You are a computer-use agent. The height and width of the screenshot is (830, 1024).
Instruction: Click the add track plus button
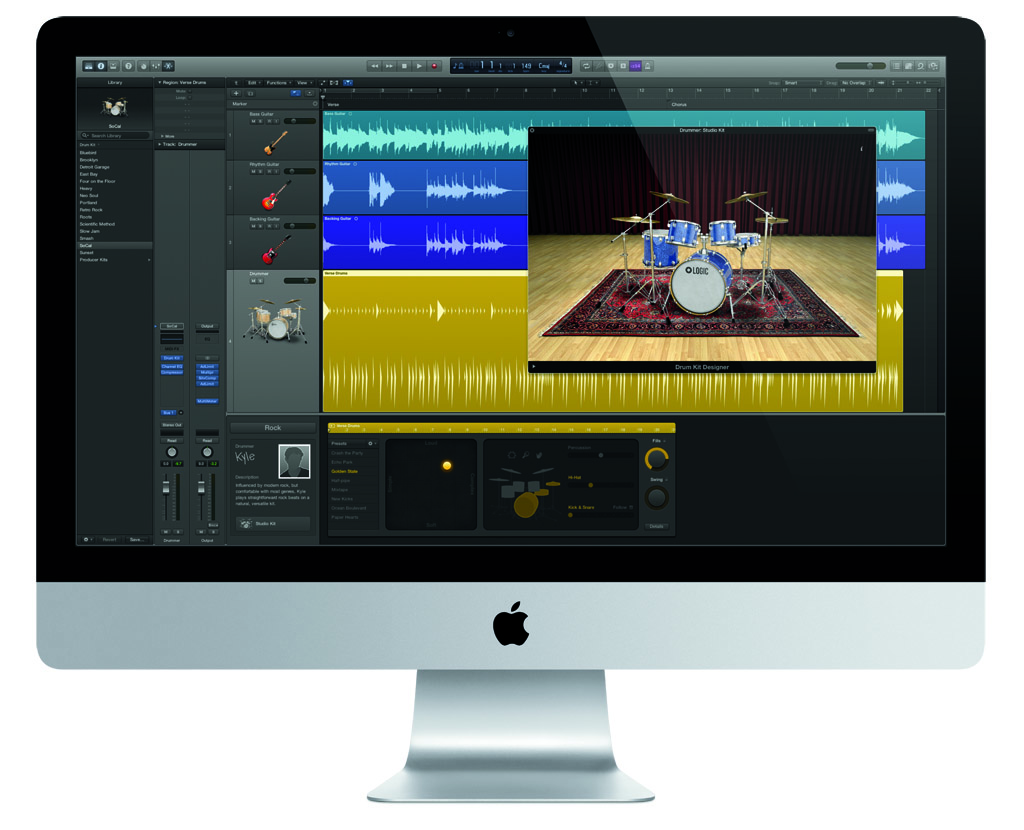pos(236,93)
